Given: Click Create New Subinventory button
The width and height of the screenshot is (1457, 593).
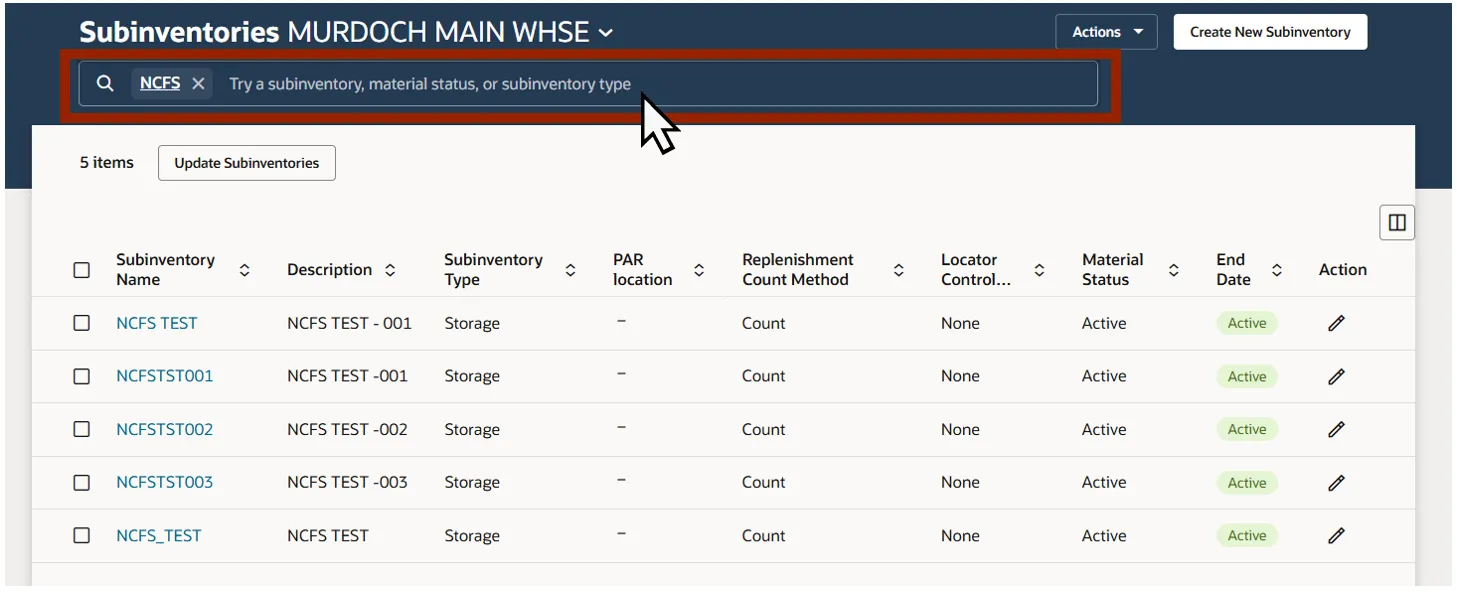Looking at the screenshot, I should coord(1270,32).
